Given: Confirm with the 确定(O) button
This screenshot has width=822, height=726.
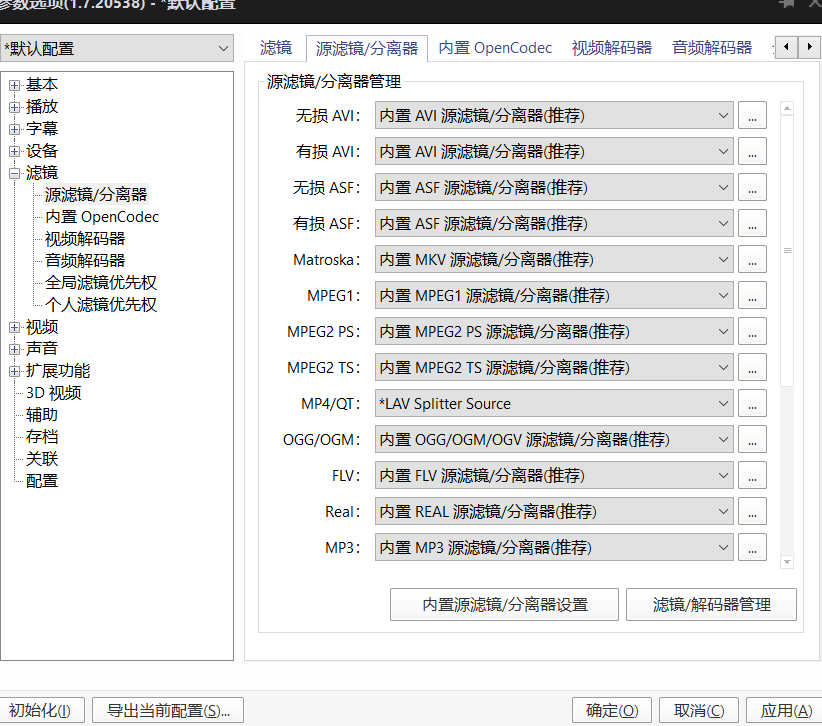Looking at the screenshot, I should point(612,710).
